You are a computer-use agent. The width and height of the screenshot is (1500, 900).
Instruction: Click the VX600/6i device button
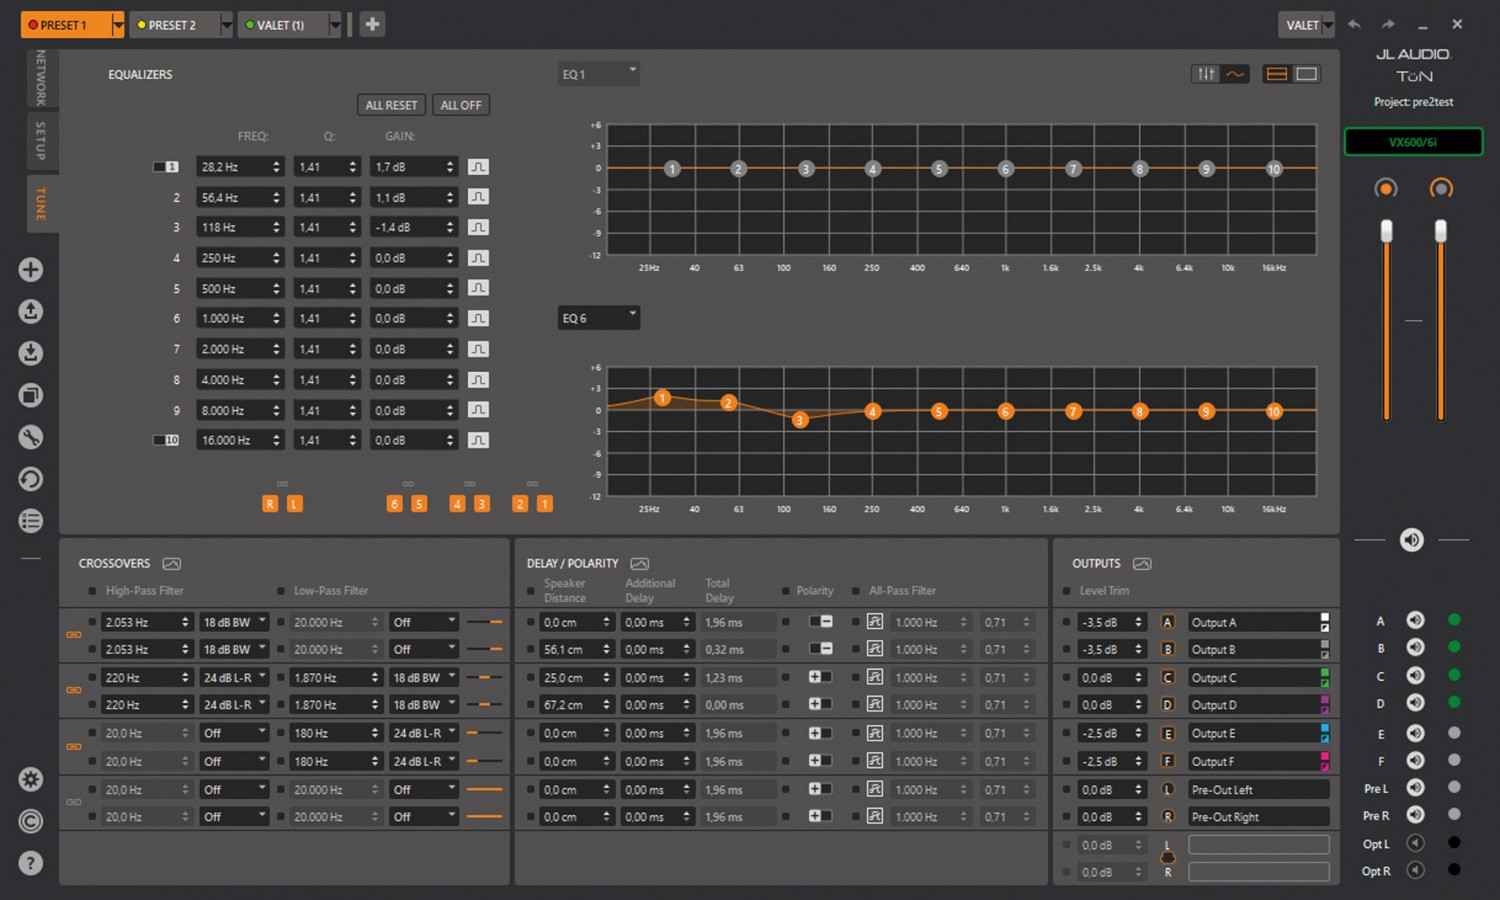1413,142
